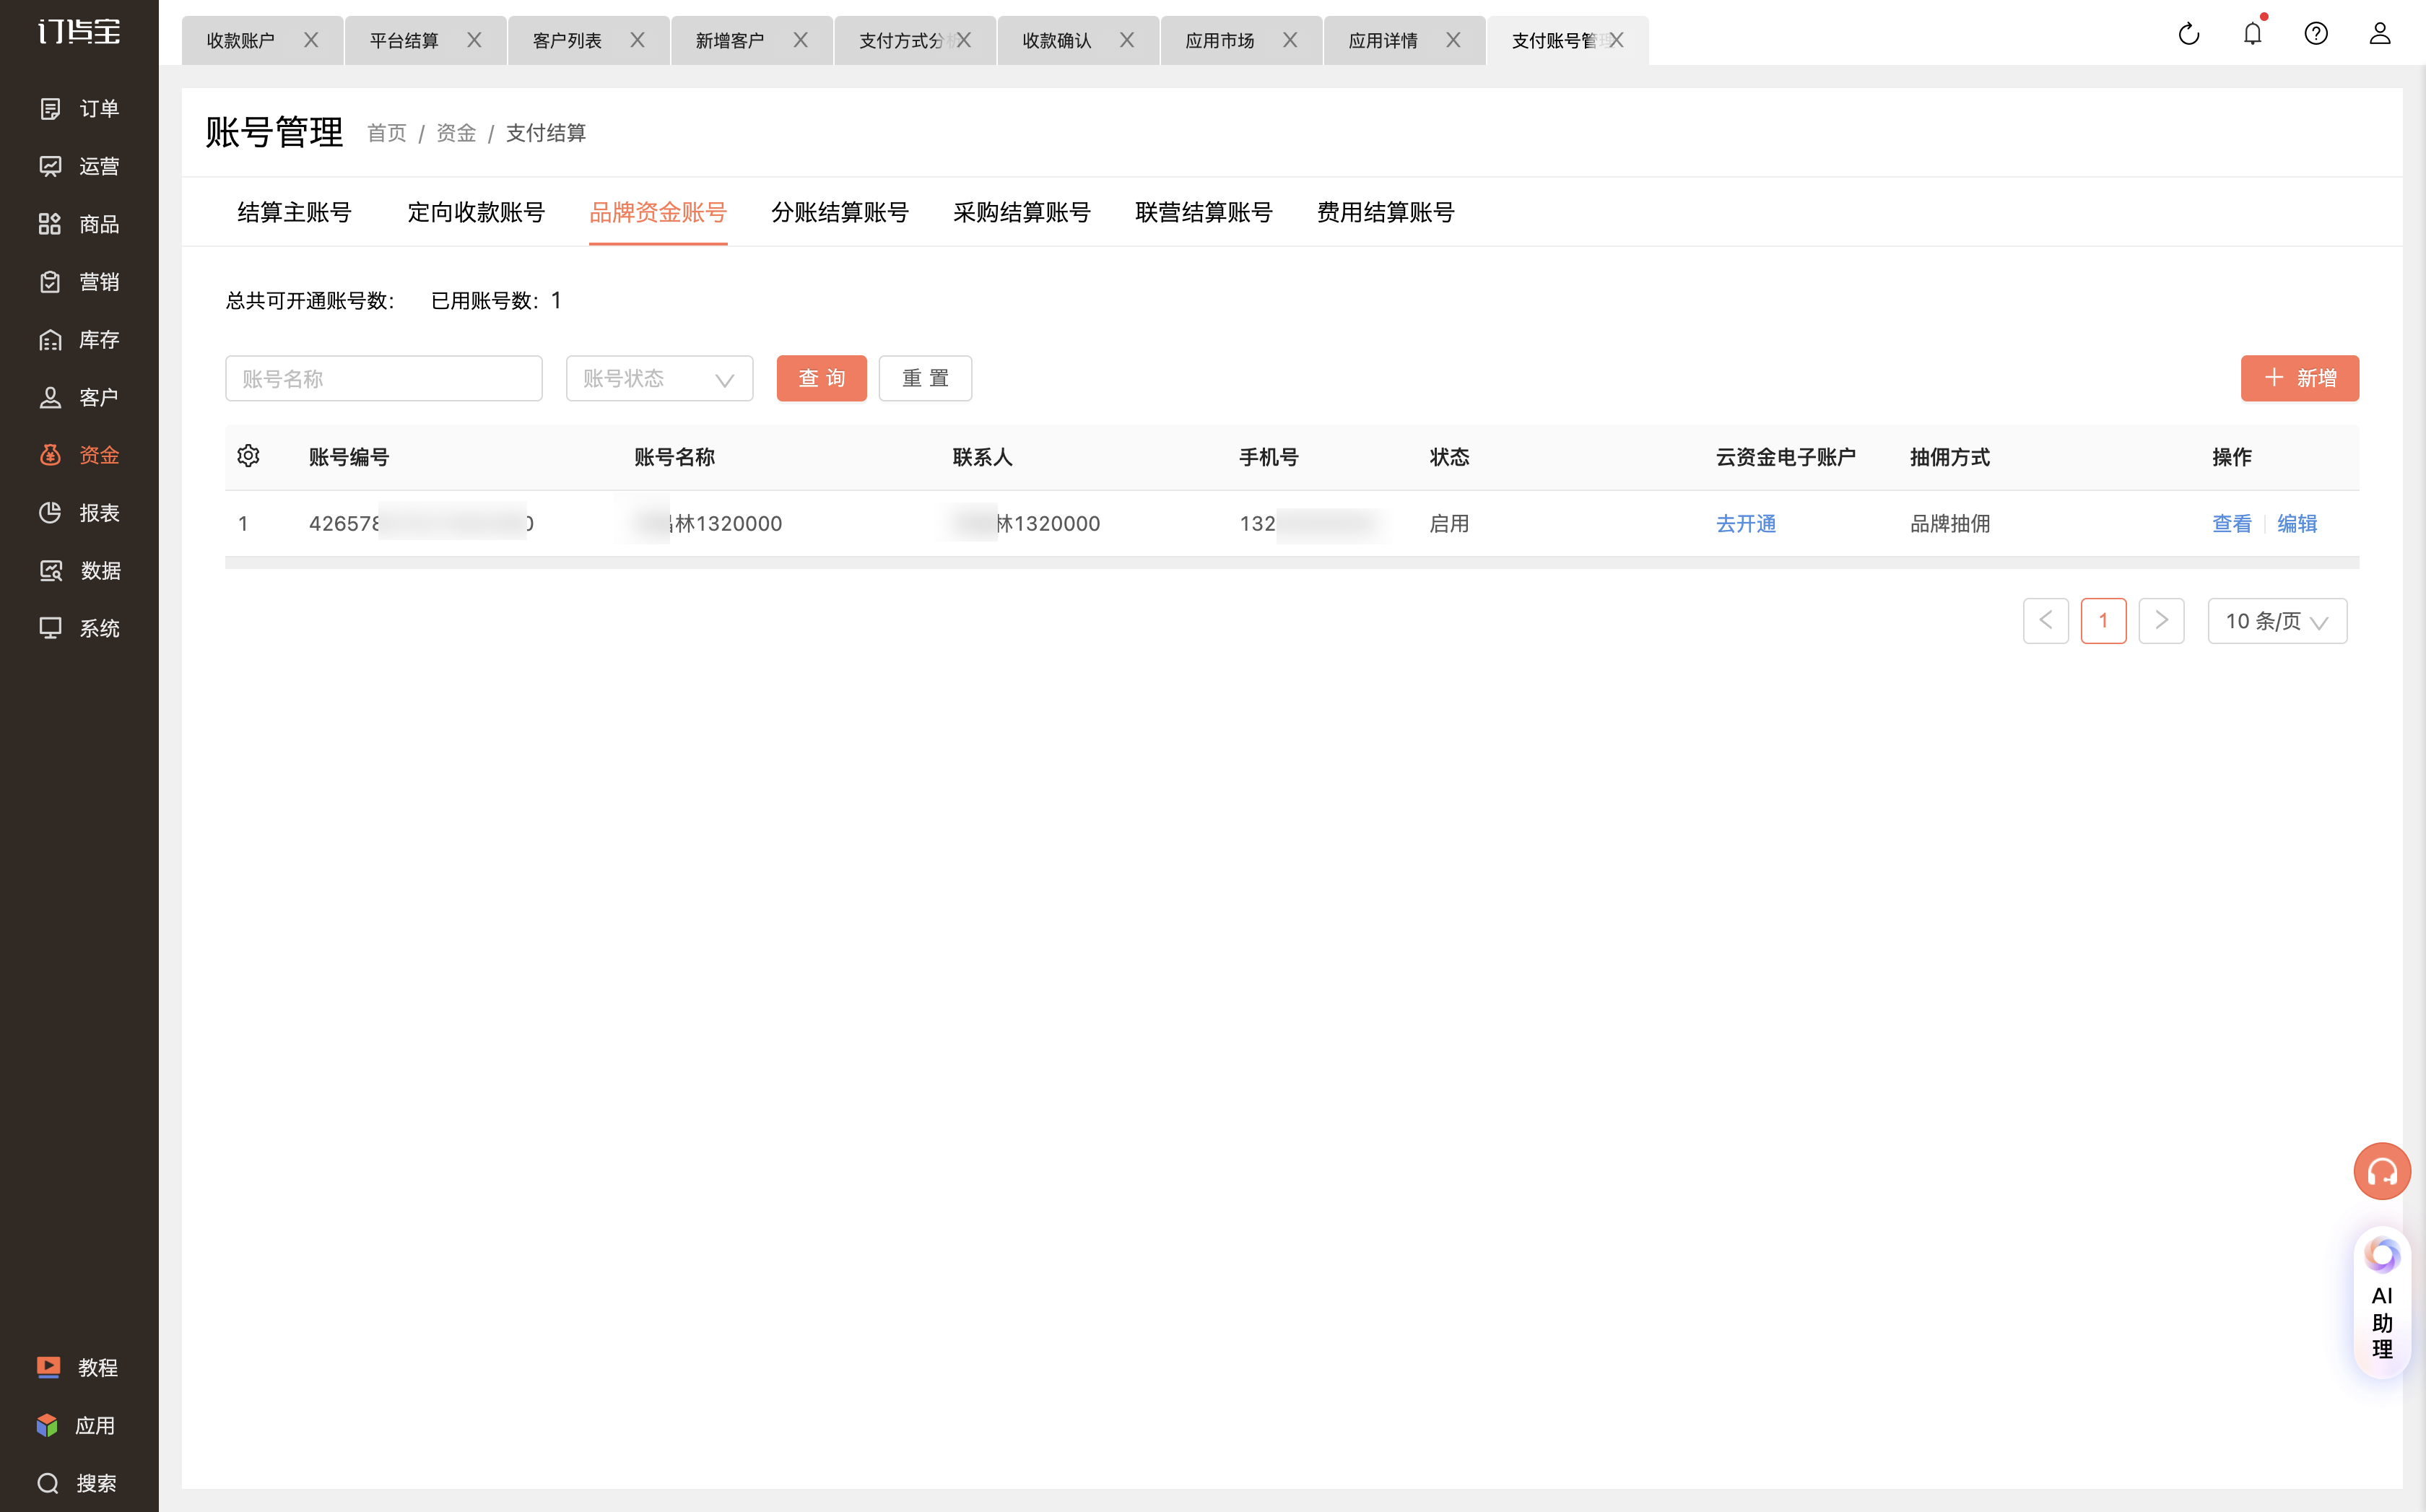Image resolution: width=2426 pixels, height=1512 pixels.
Task: Open the 10 条/页 page size dropdown
Action: (2277, 621)
